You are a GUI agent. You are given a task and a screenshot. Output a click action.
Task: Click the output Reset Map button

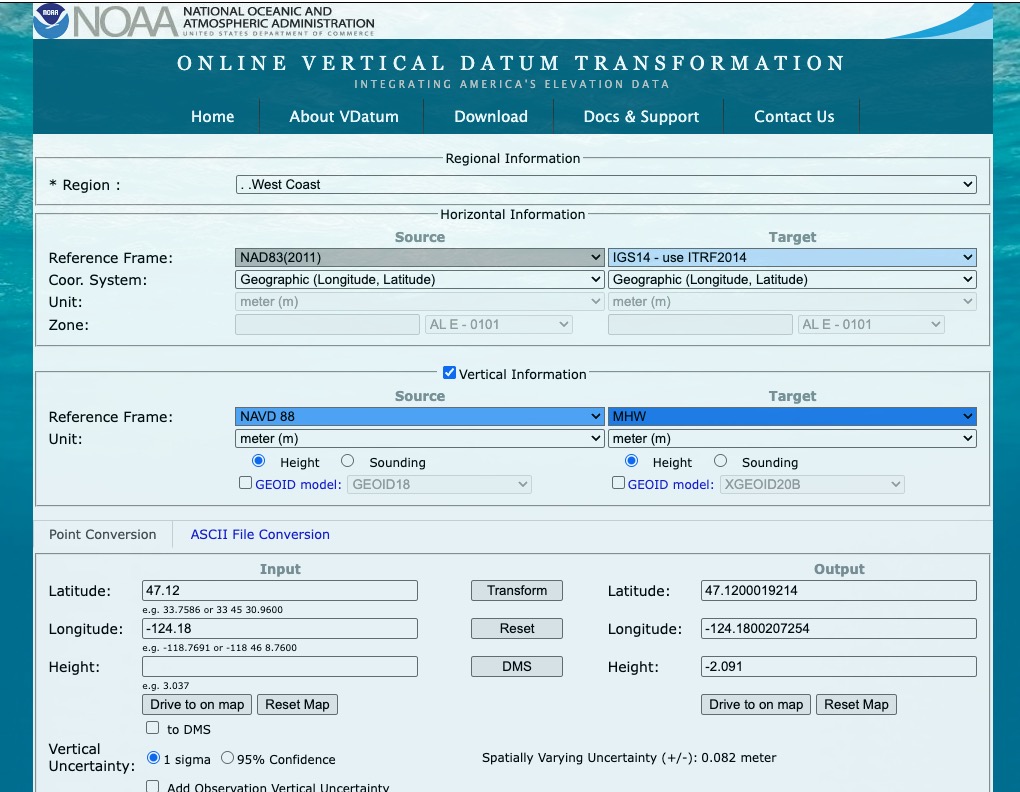point(856,704)
